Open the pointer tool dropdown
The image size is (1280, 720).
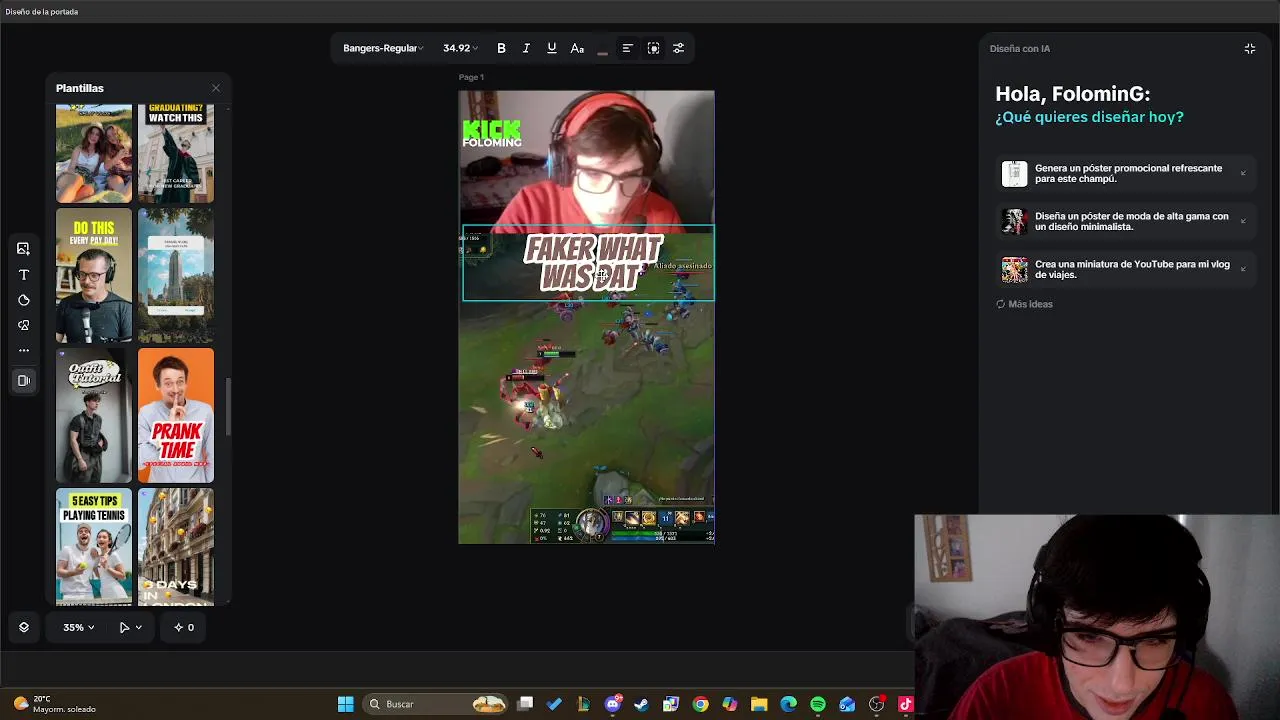[130, 627]
